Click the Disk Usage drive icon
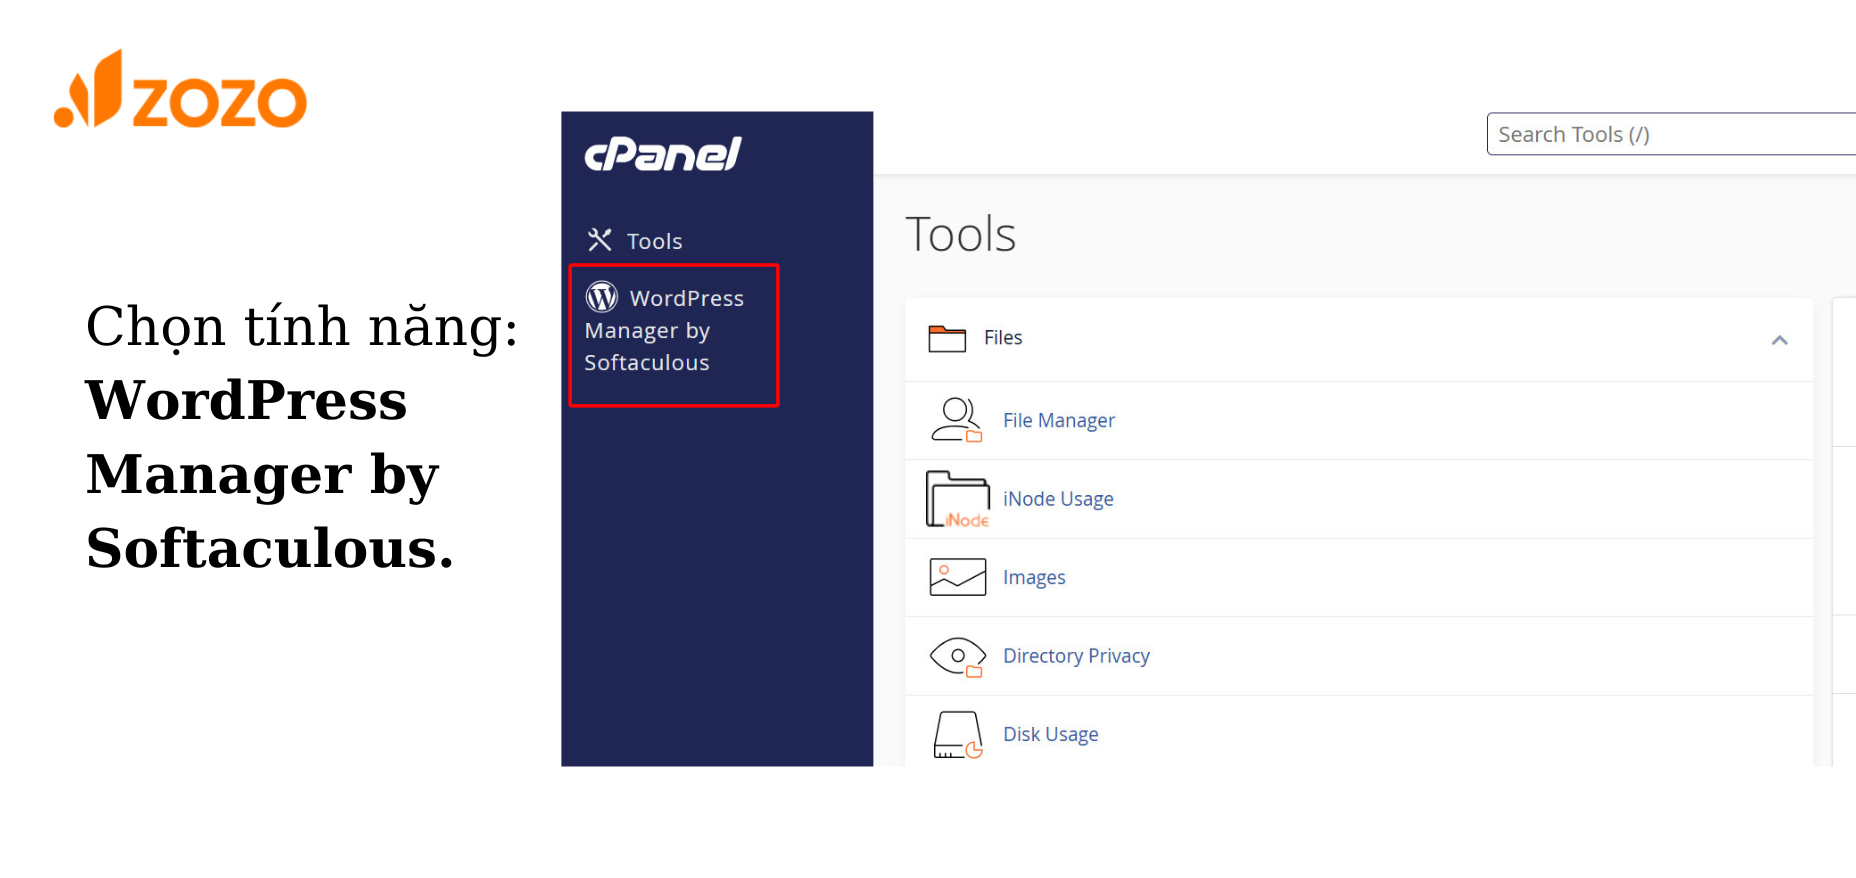The image size is (1856, 878). point(957,735)
